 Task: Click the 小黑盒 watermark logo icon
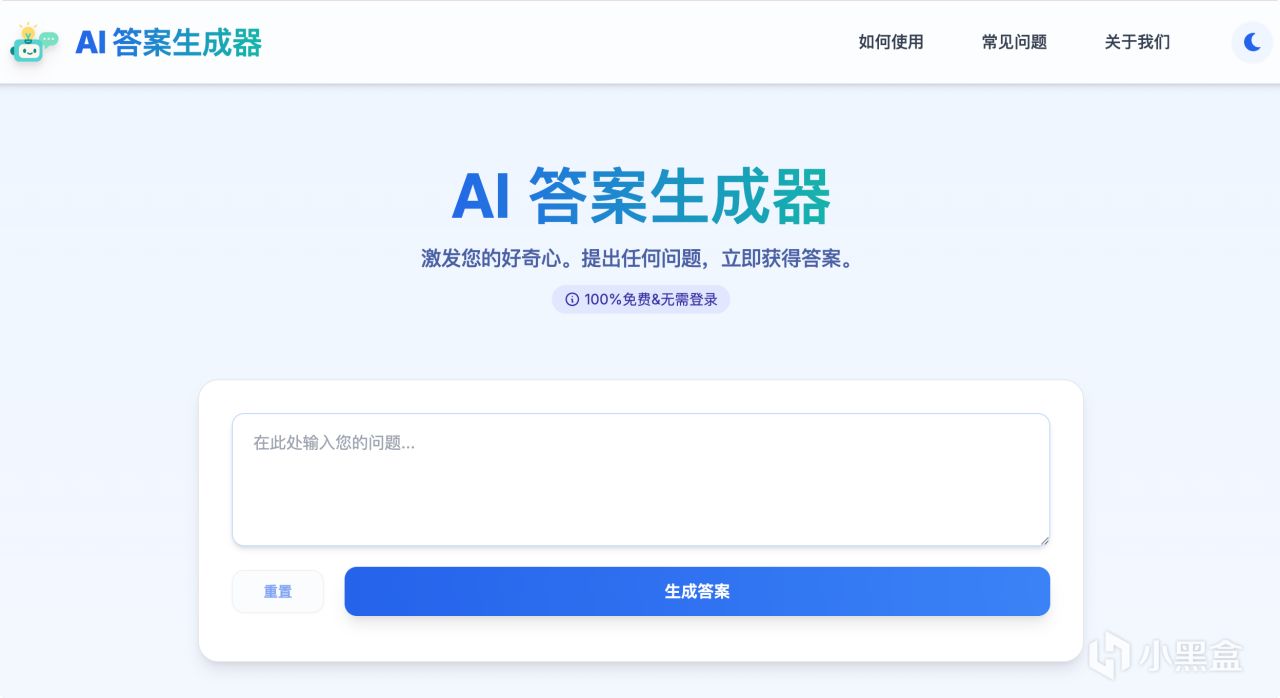coord(1109,656)
